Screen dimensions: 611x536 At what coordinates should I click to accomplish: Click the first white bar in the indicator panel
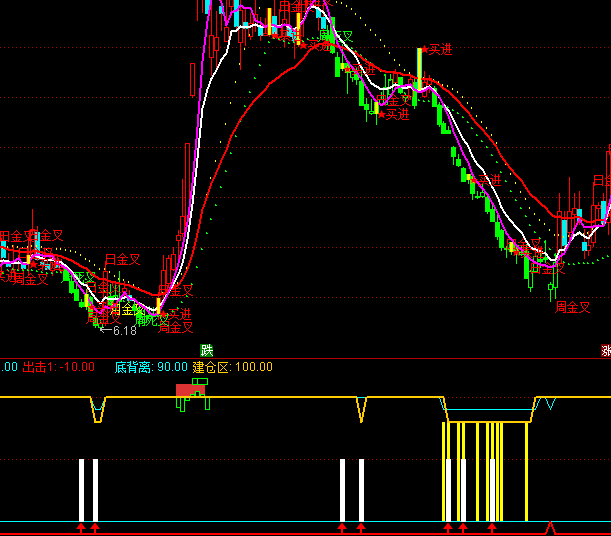(x=82, y=489)
